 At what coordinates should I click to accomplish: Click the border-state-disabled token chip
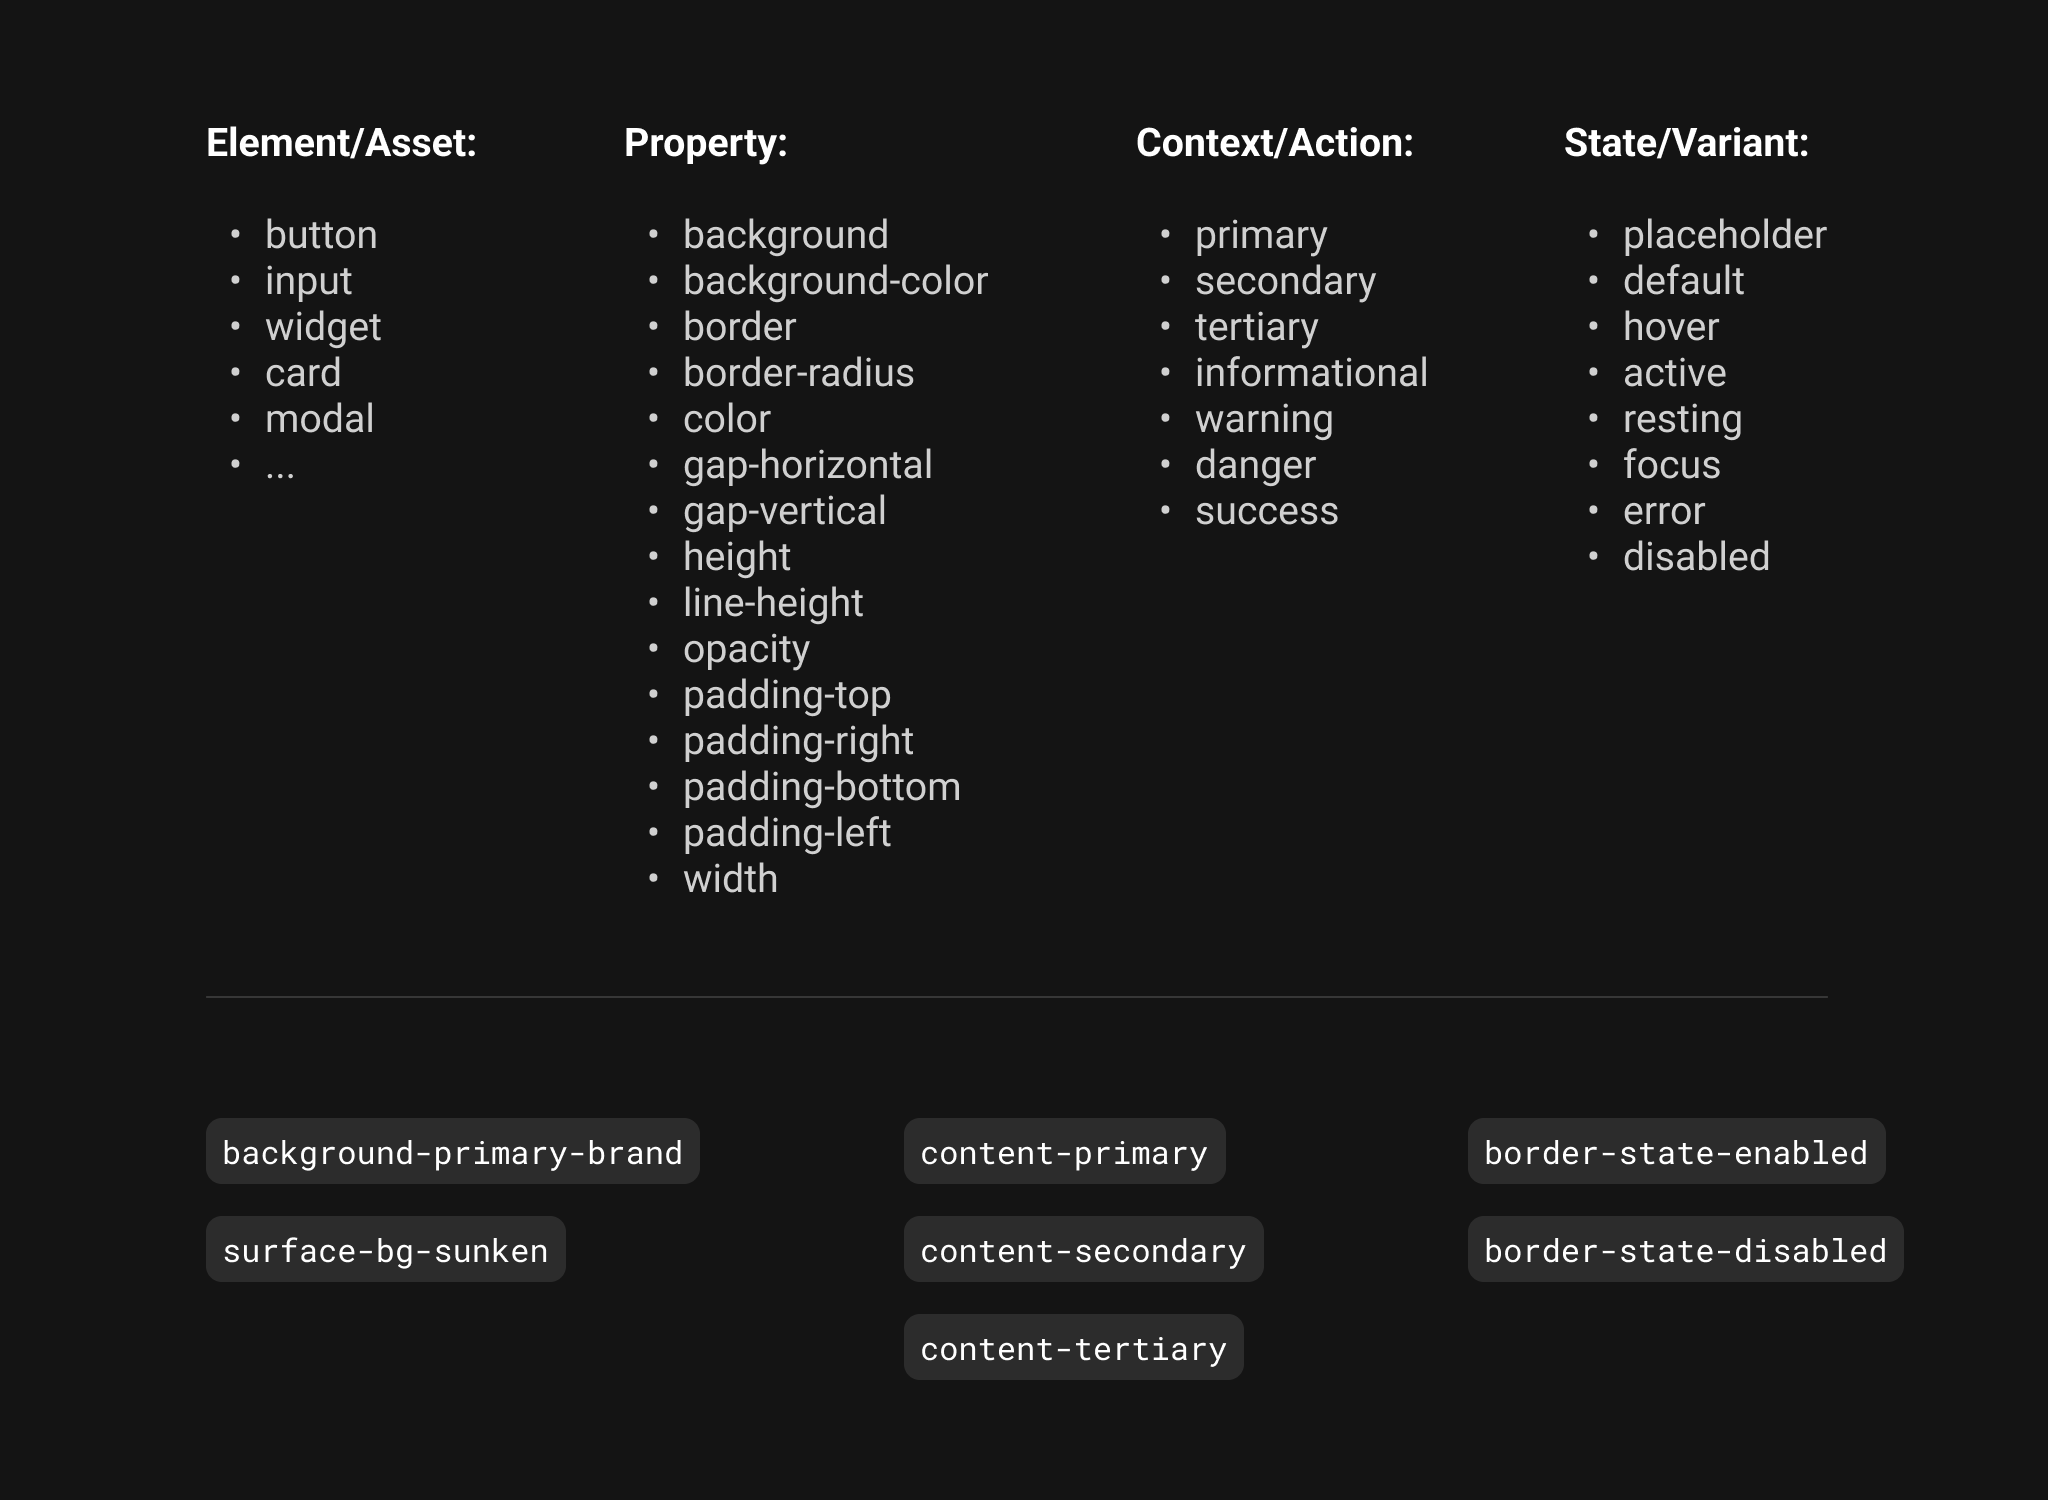[1685, 1249]
